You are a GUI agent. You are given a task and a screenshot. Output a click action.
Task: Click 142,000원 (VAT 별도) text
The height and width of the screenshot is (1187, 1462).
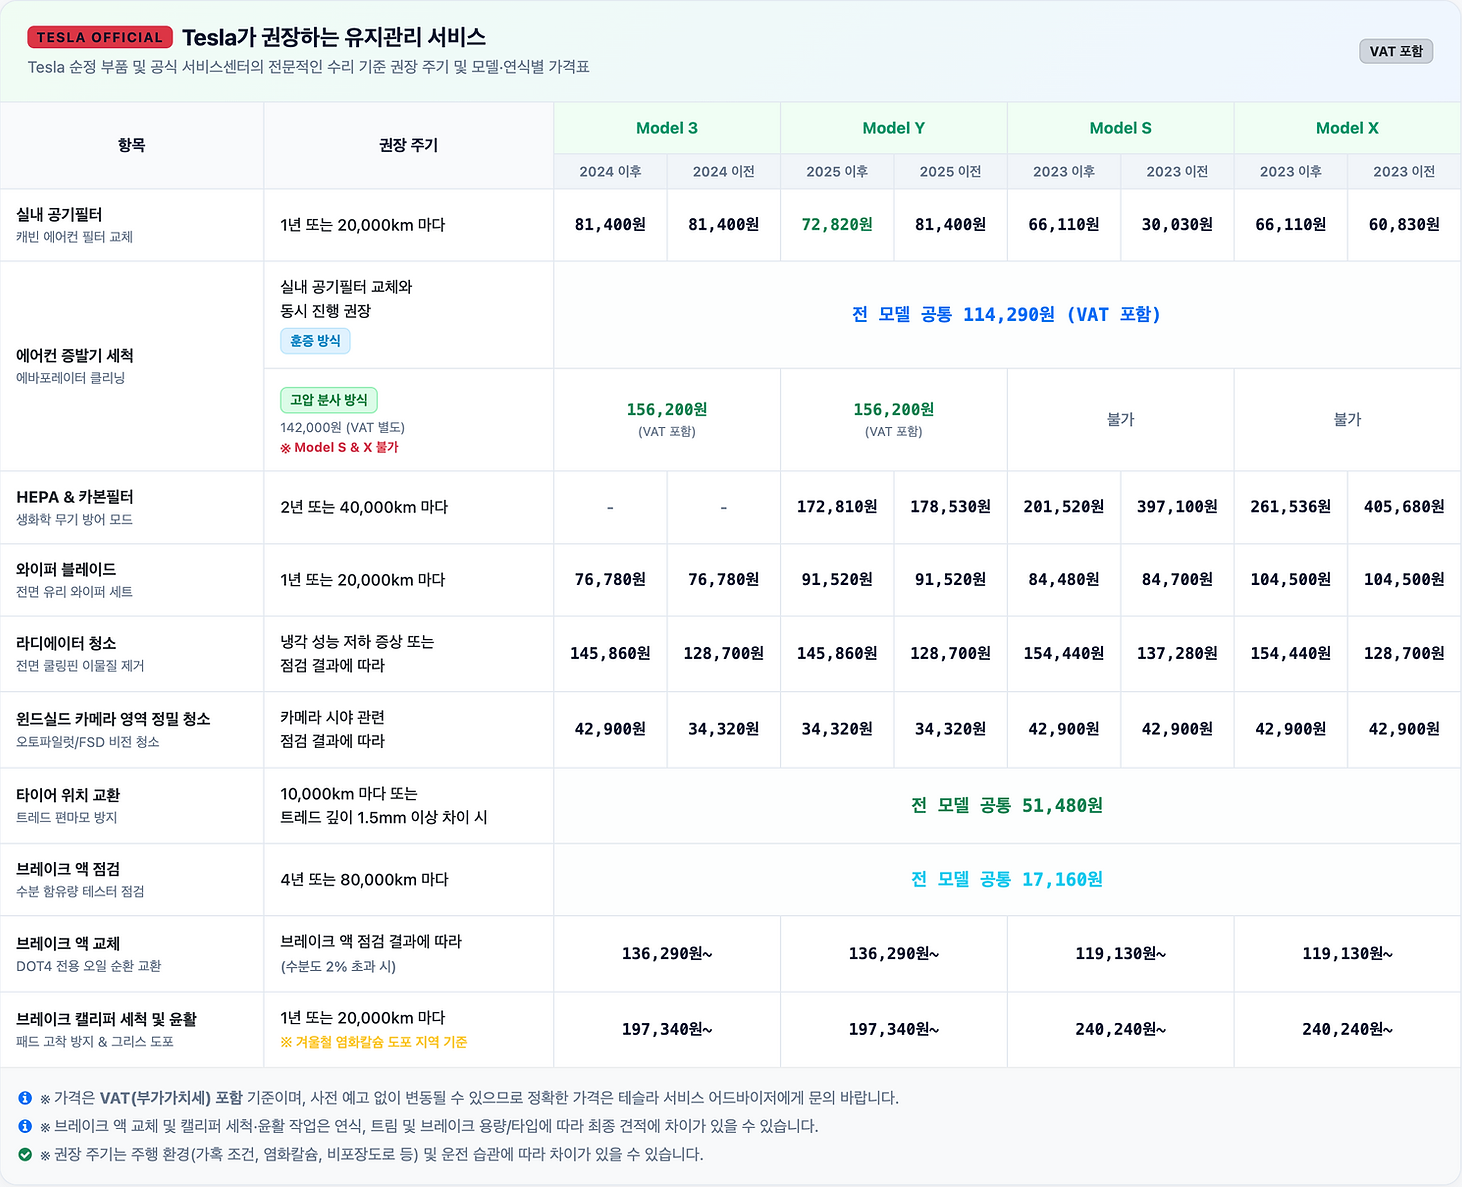[343, 427]
